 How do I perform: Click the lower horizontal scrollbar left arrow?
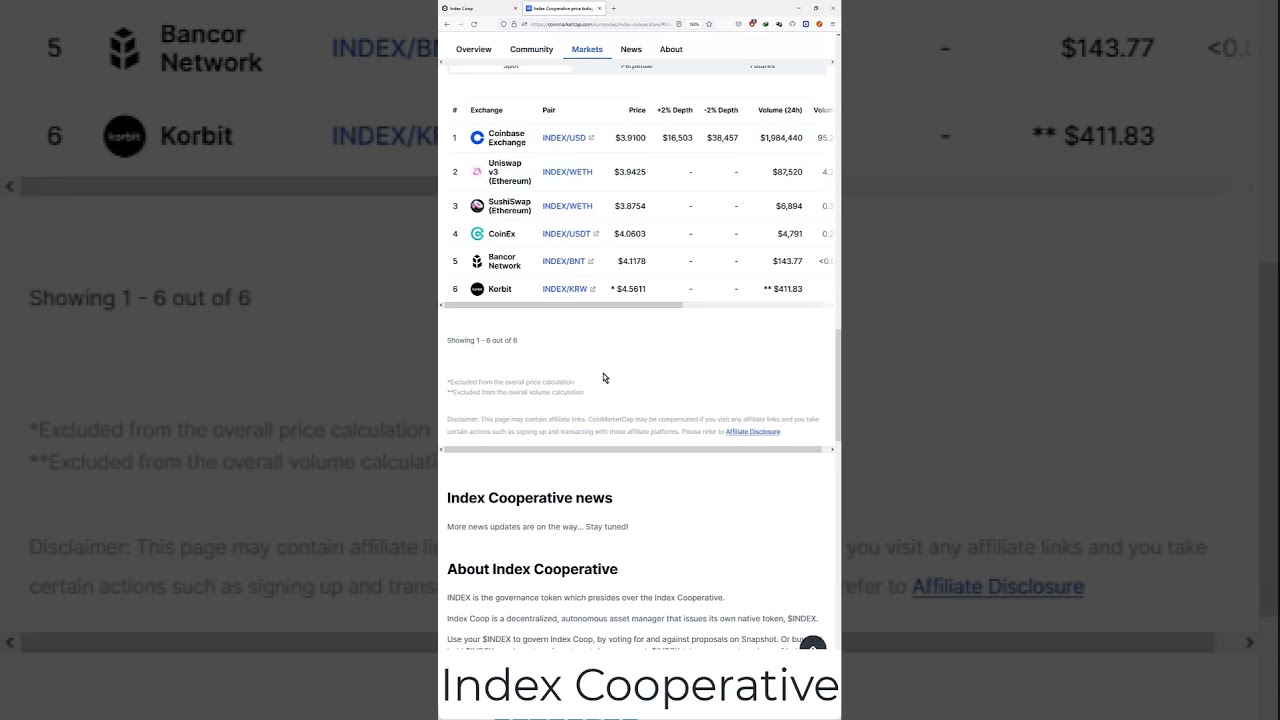pyautogui.click(x=442, y=450)
